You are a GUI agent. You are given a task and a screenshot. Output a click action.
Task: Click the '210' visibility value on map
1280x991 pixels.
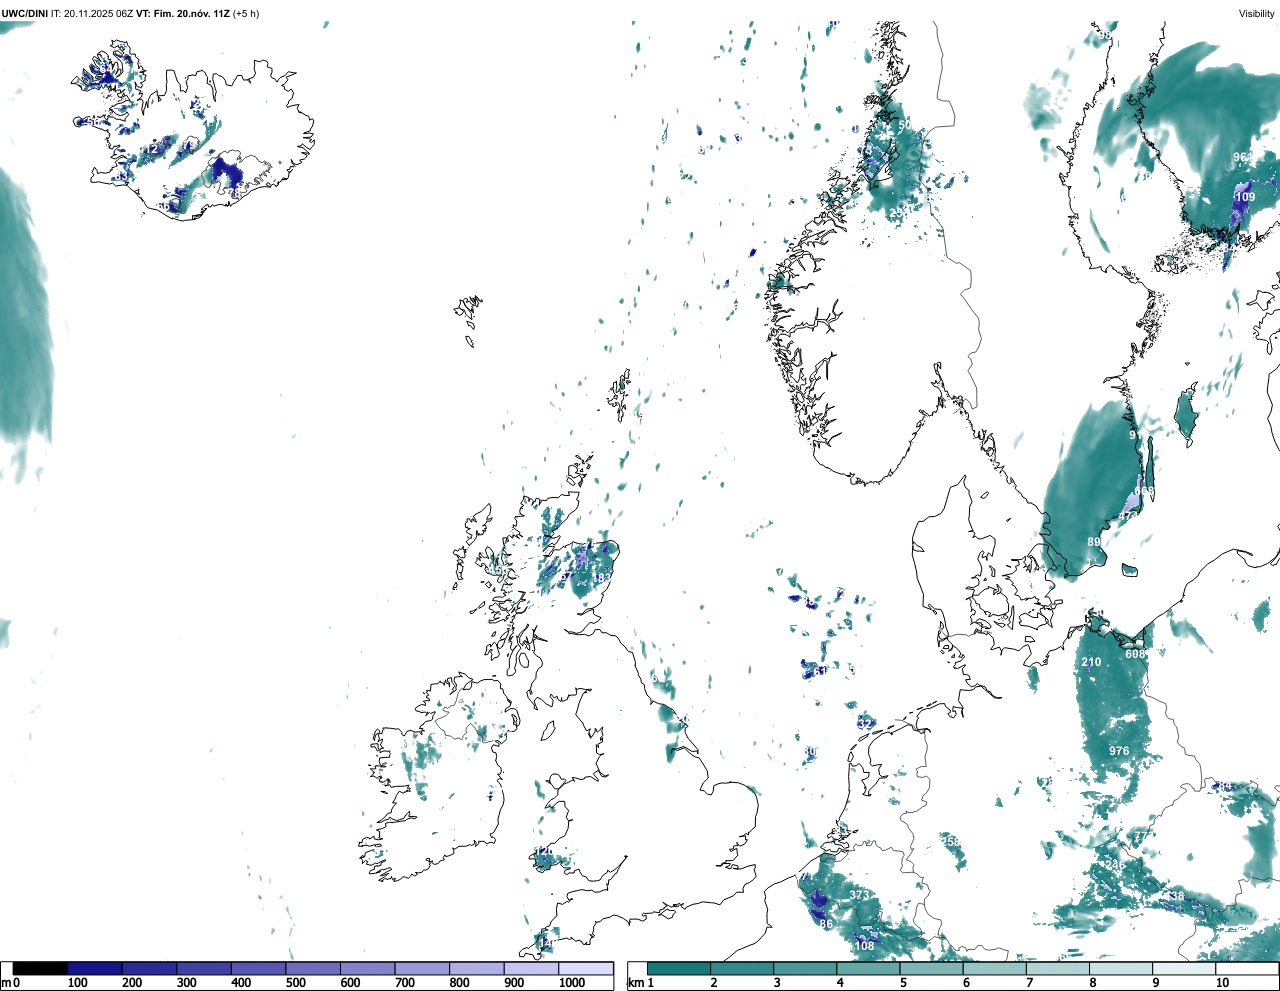(x=1091, y=662)
